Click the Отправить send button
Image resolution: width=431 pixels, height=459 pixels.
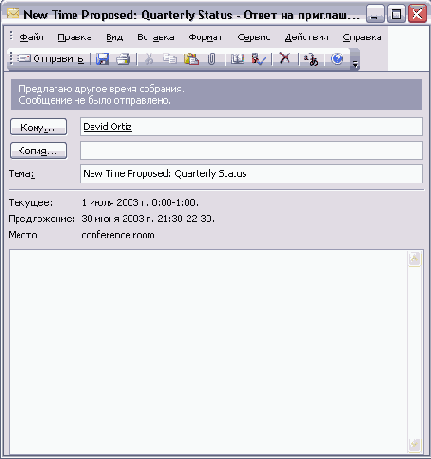(50, 59)
